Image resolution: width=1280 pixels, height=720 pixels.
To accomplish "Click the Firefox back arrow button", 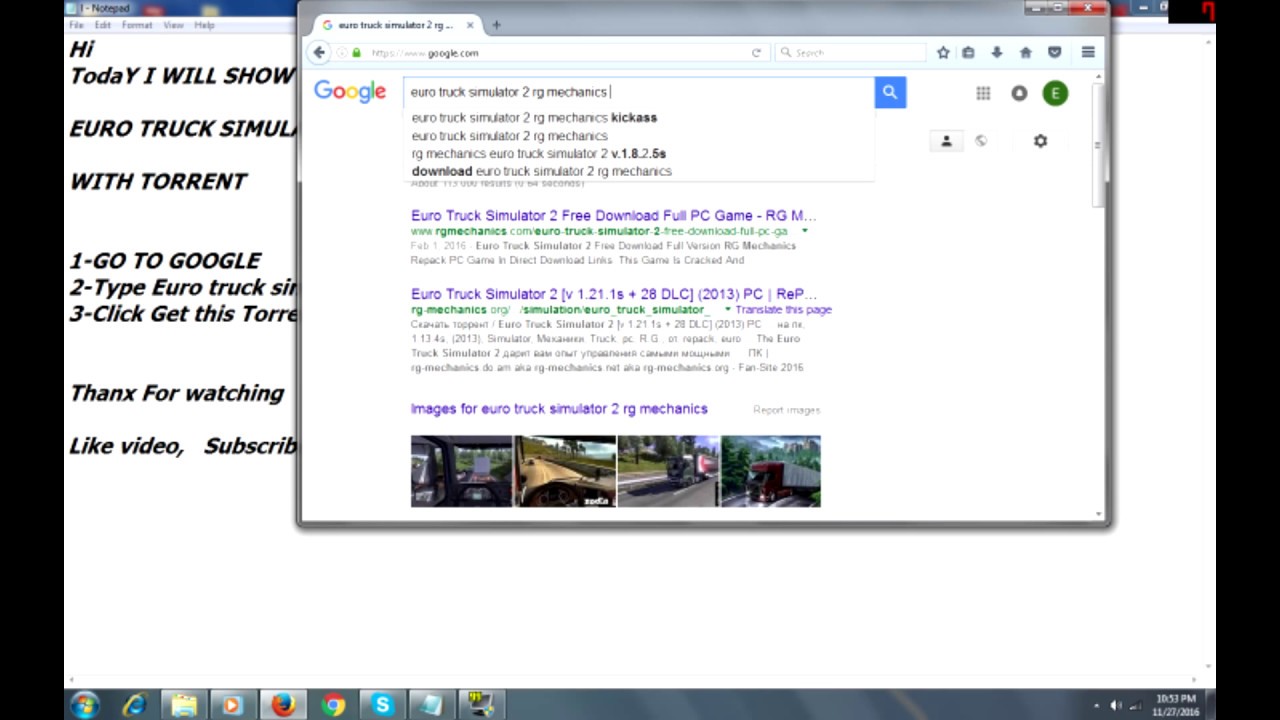I will [x=319, y=52].
